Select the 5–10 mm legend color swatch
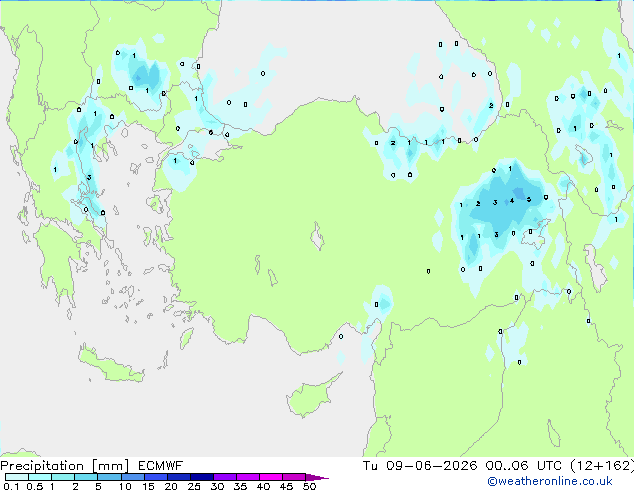Viewport: 634px width, 490px height. [x=109, y=477]
